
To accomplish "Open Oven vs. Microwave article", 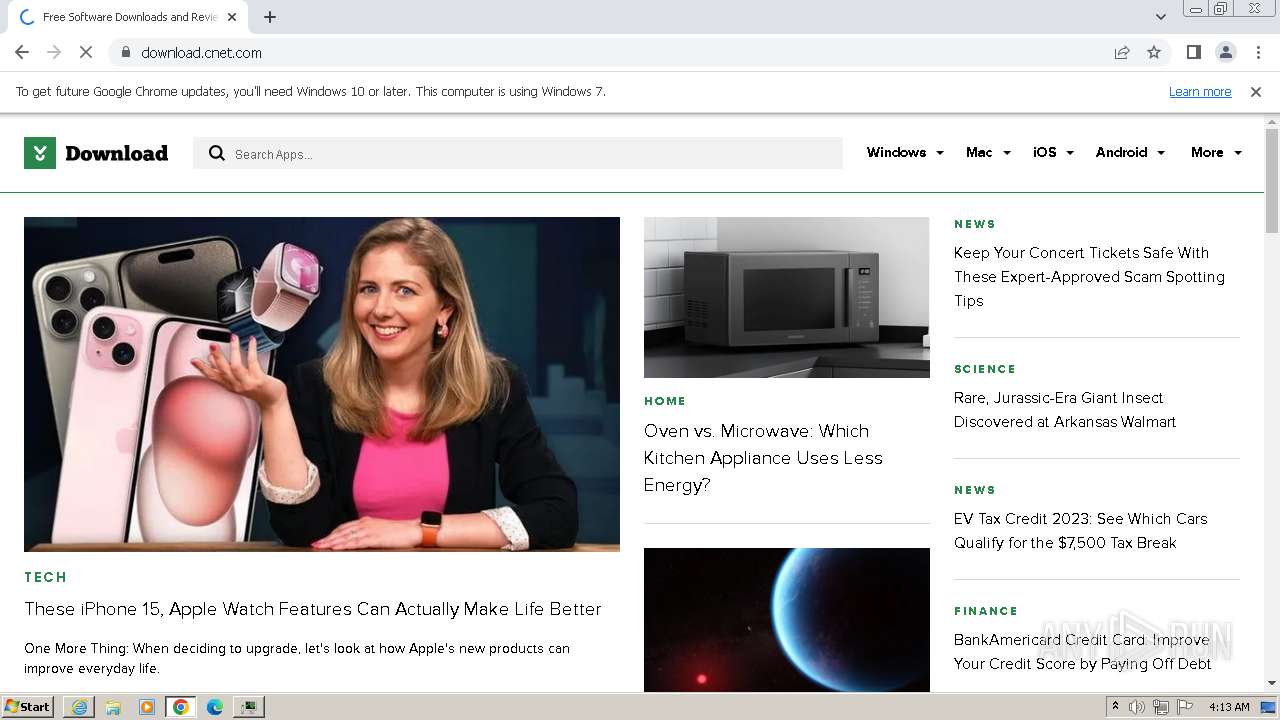I will tap(763, 458).
